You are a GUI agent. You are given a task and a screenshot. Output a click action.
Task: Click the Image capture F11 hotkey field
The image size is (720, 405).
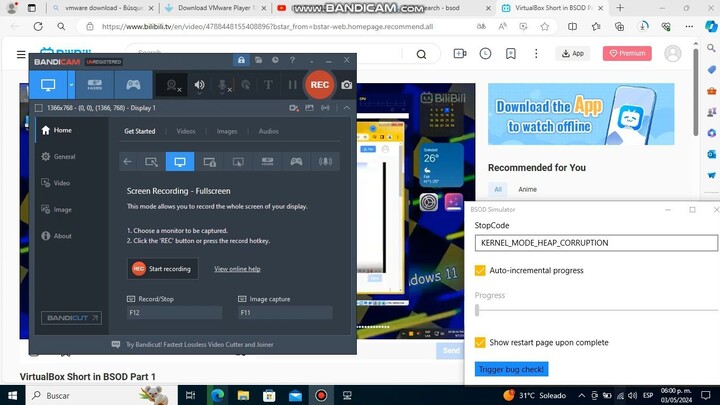285,313
